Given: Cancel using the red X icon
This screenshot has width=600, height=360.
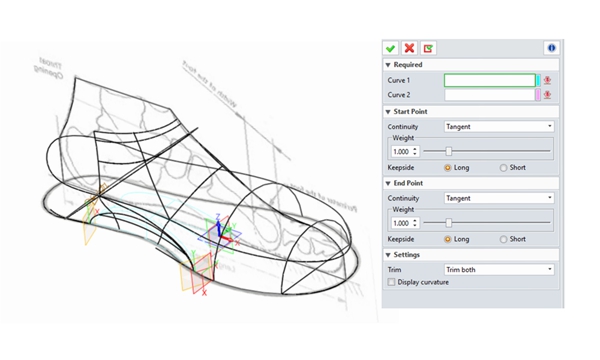Looking at the screenshot, I should pos(409,48).
